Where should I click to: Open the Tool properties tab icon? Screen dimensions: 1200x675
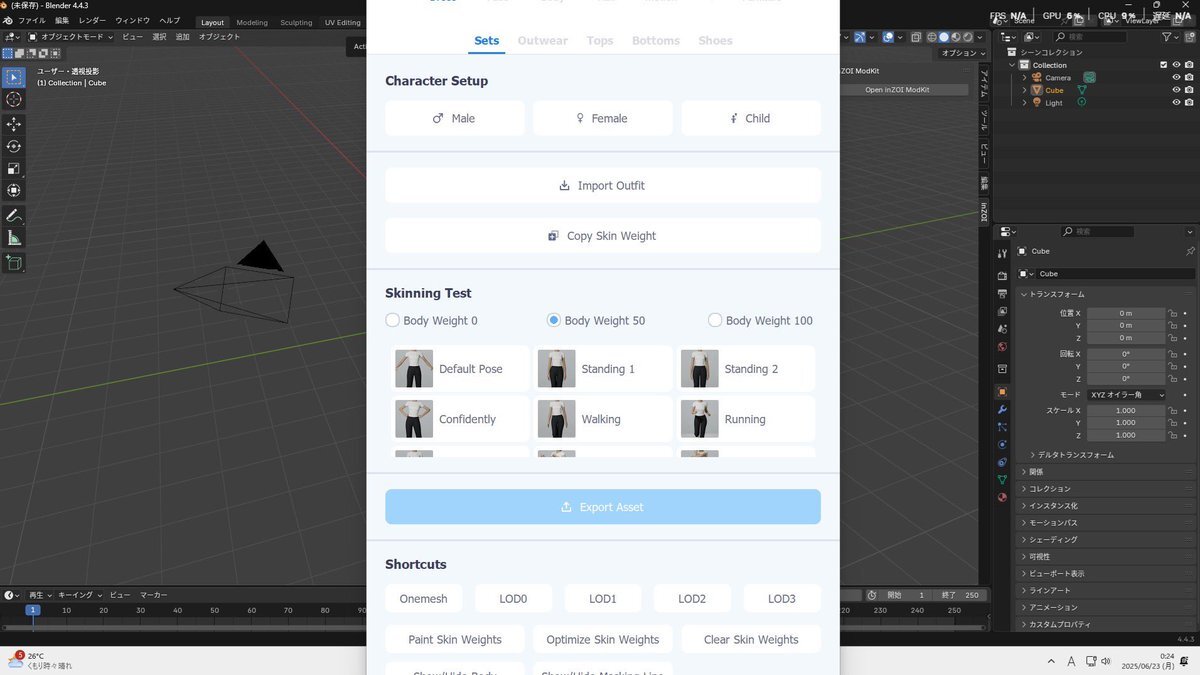pyautogui.click(x=1002, y=254)
